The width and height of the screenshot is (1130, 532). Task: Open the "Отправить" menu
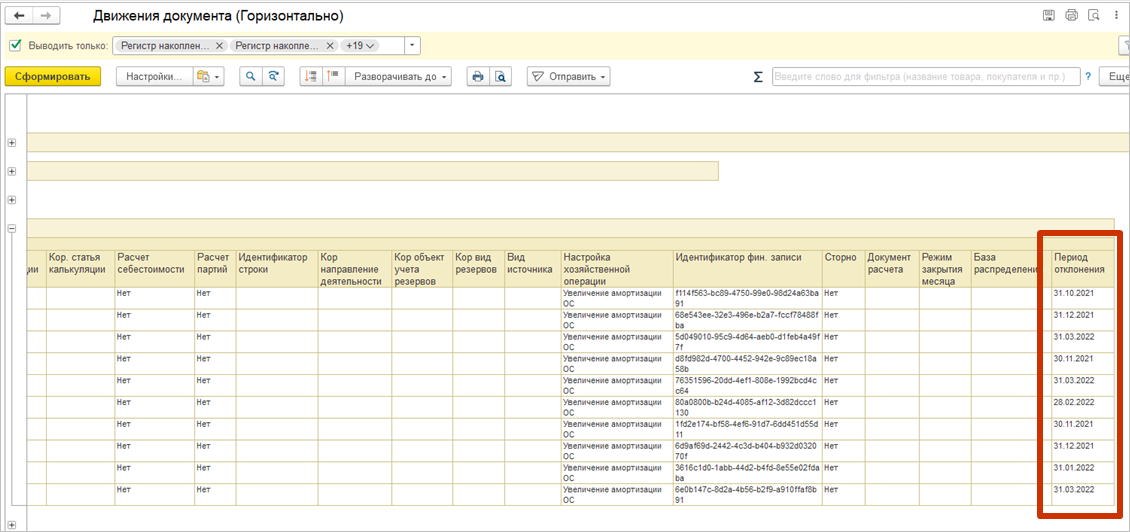(x=568, y=77)
